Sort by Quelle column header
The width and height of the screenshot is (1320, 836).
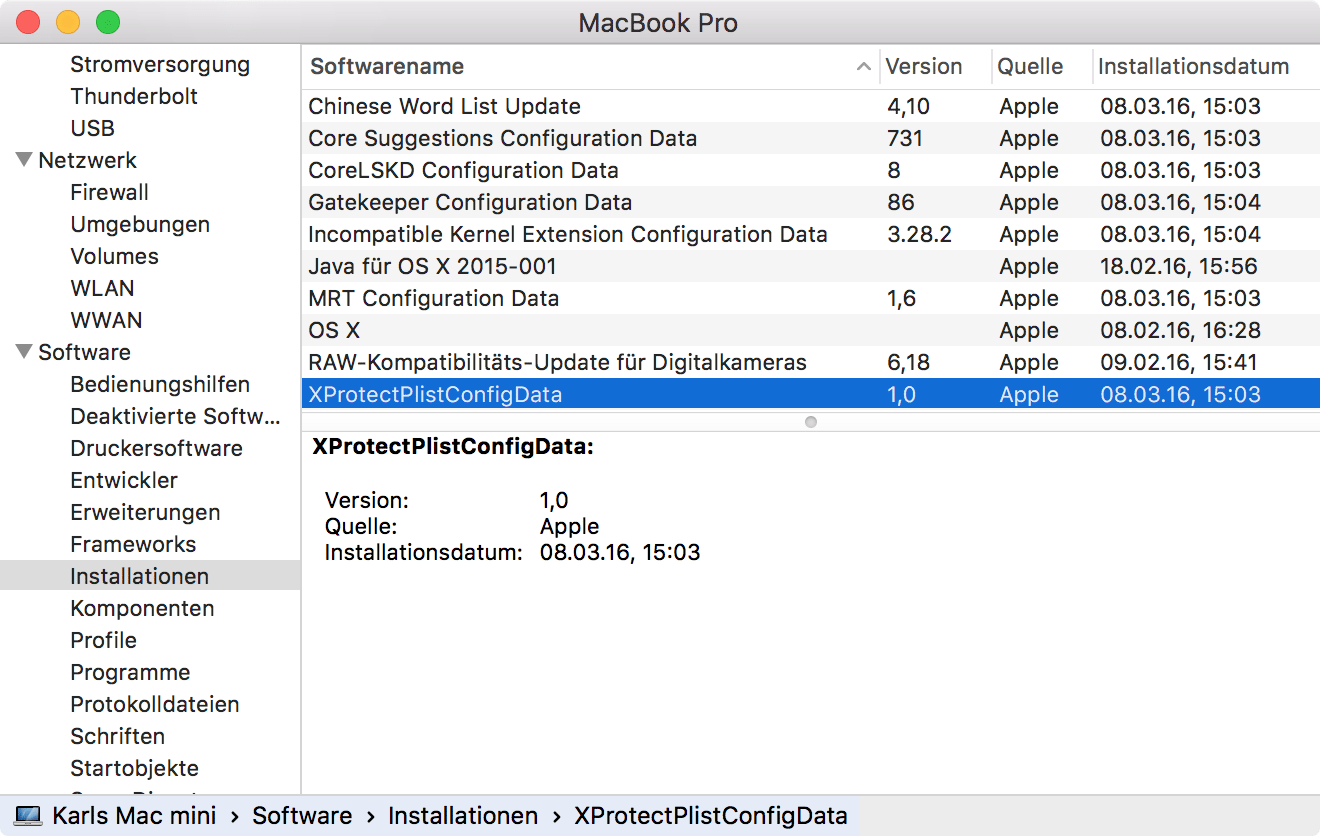[x=1030, y=67]
